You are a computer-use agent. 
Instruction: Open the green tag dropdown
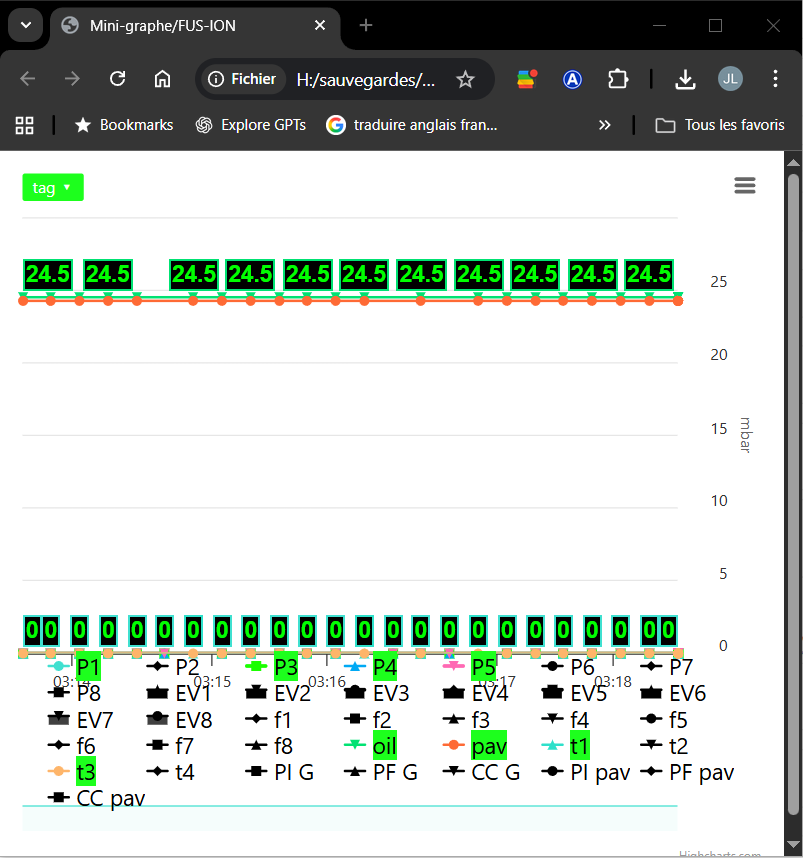tap(53, 188)
